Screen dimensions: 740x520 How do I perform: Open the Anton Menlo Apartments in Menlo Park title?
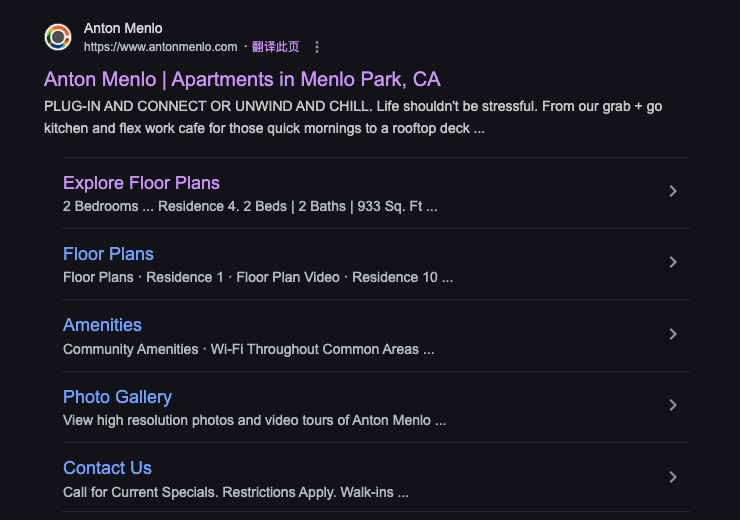(242, 79)
